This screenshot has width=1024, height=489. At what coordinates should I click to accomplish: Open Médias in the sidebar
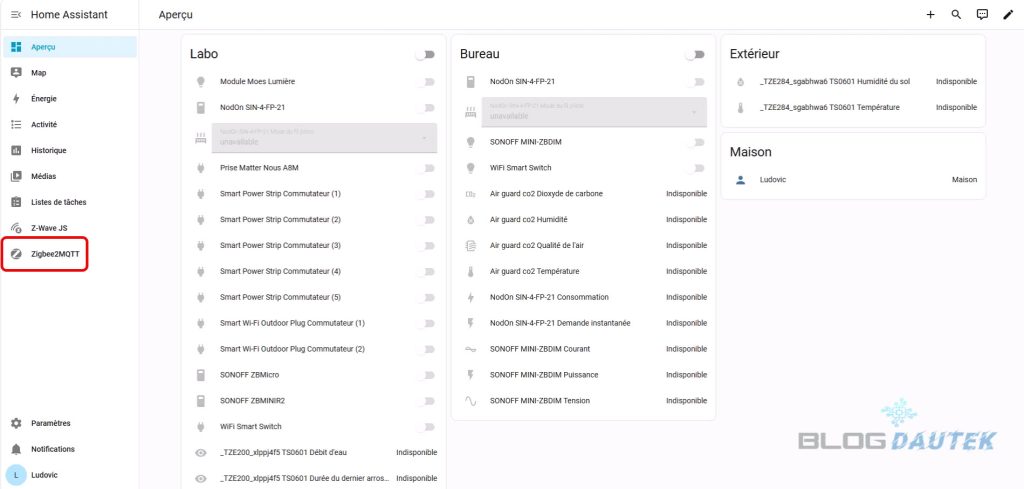coord(69,176)
